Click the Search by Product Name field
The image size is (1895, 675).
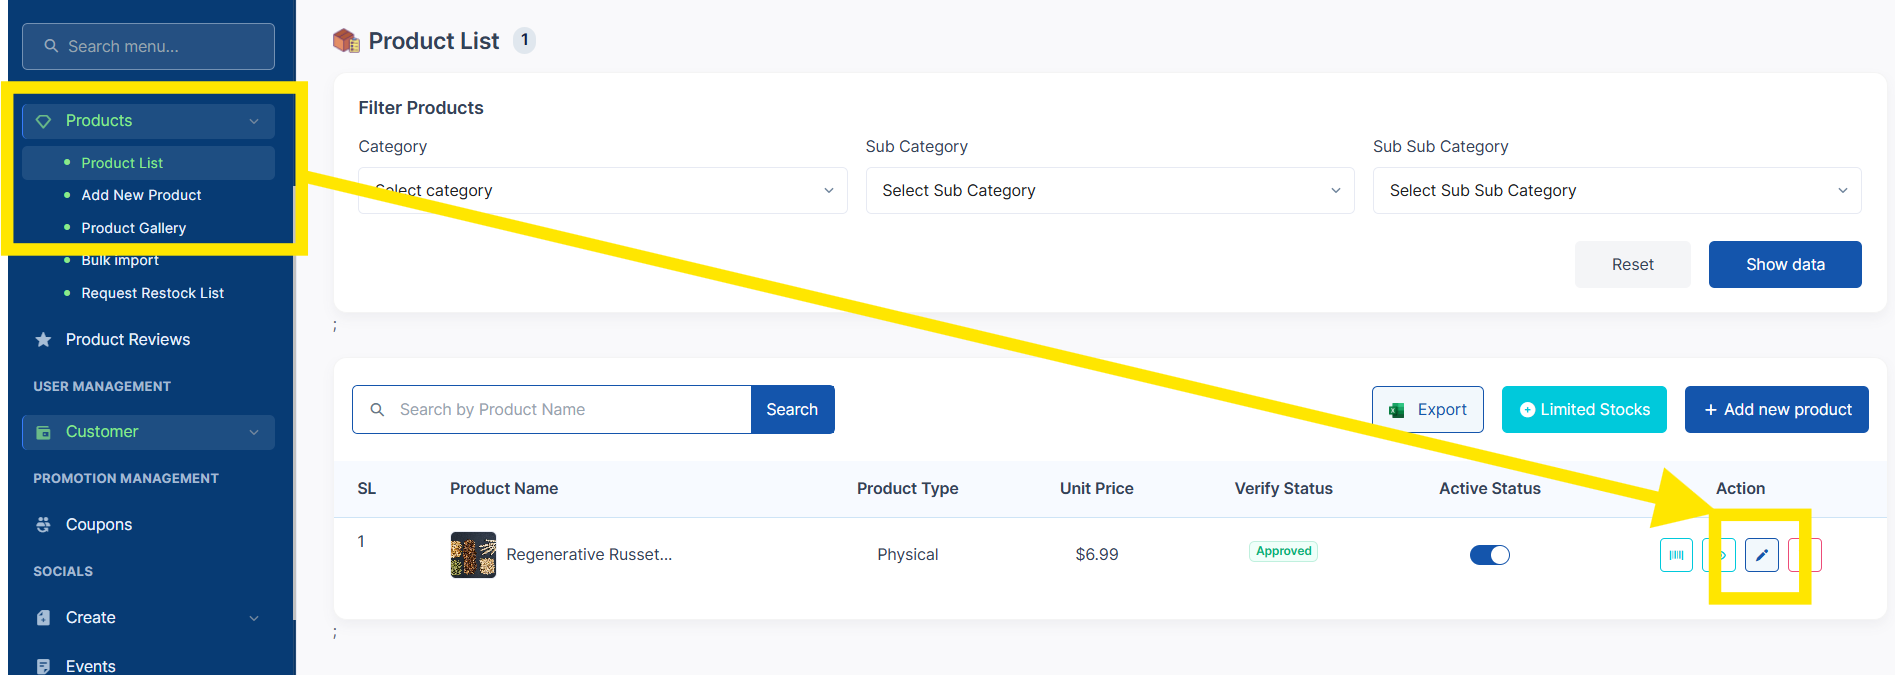(x=552, y=410)
